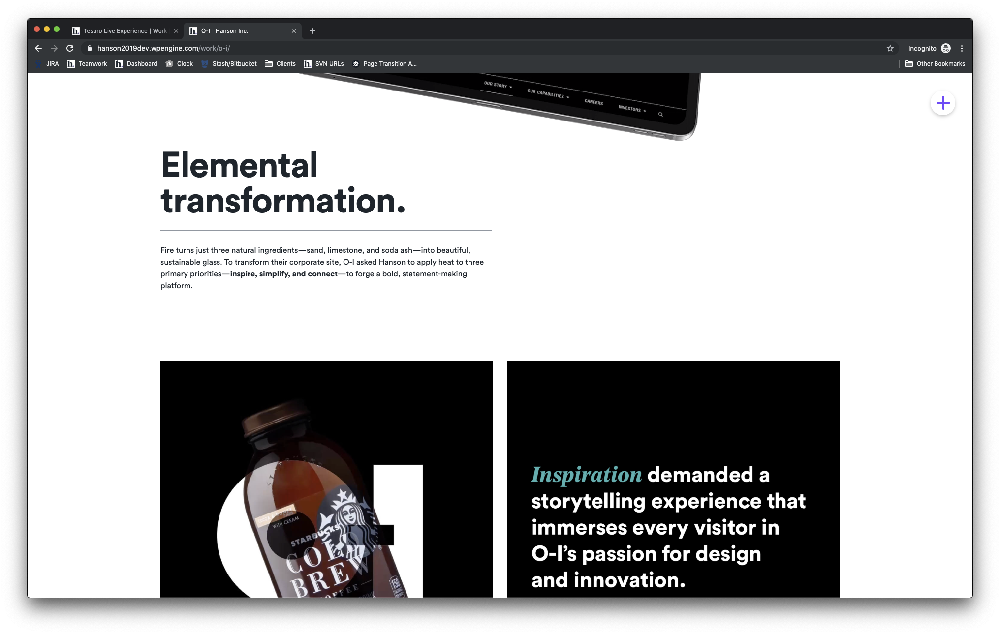This screenshot has width=1000, height=634.
Task: Open the Clock bookmark
Action: [x=179, y=64]
